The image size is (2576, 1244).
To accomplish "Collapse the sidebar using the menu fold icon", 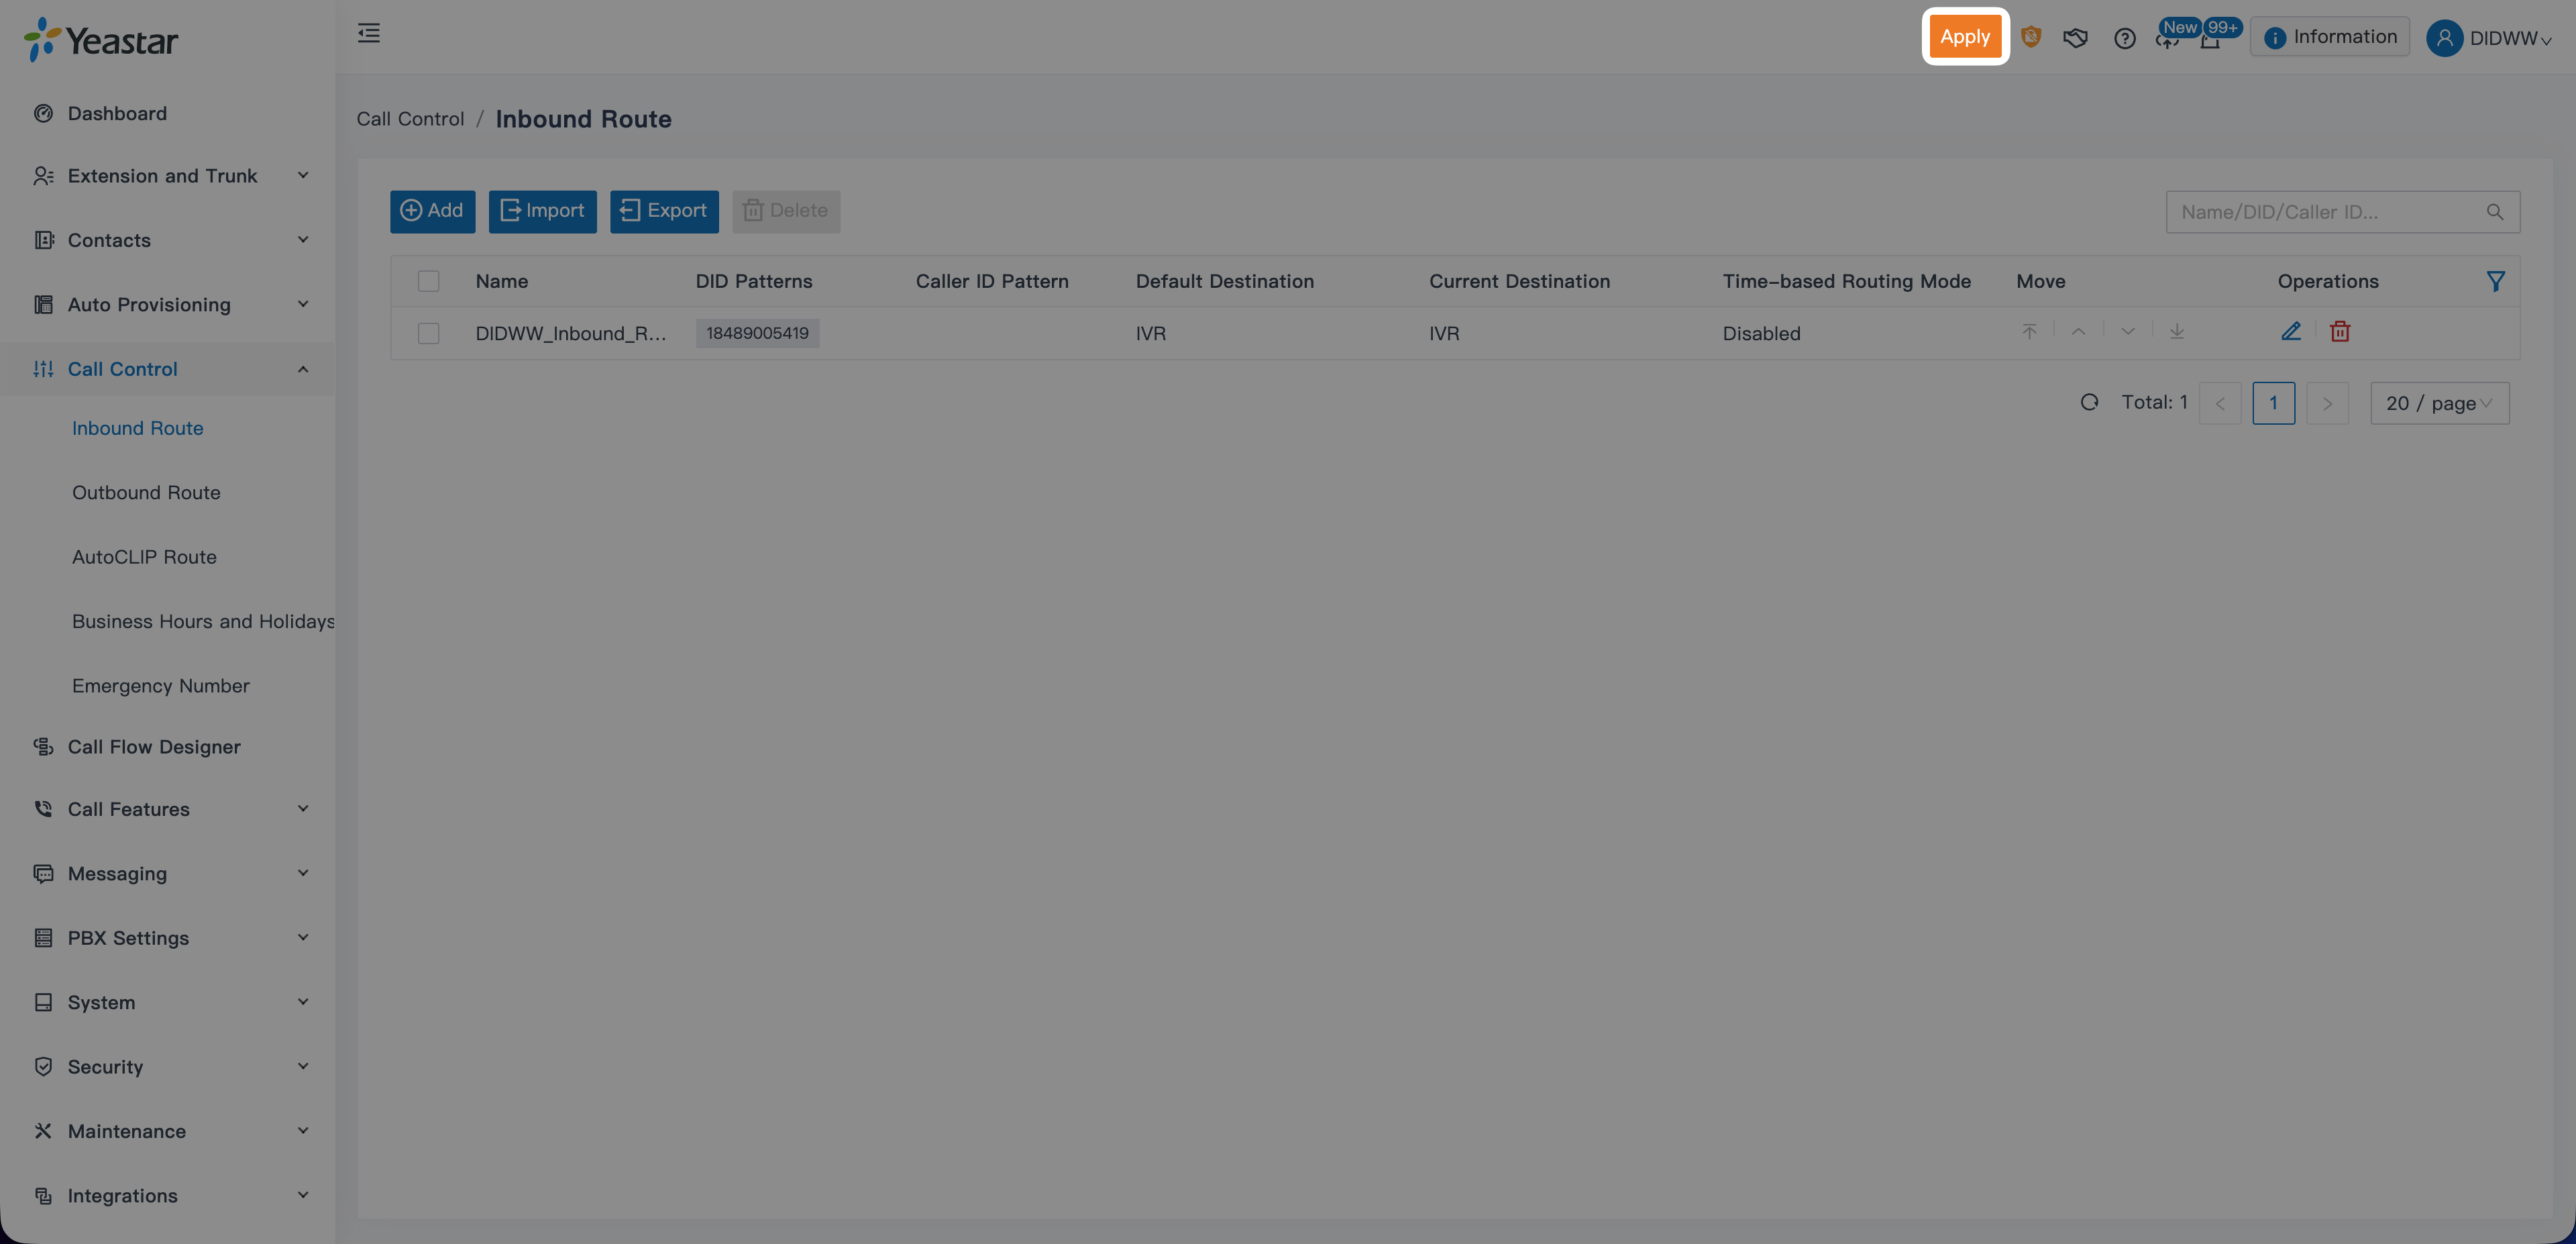I will coord(369,34).
